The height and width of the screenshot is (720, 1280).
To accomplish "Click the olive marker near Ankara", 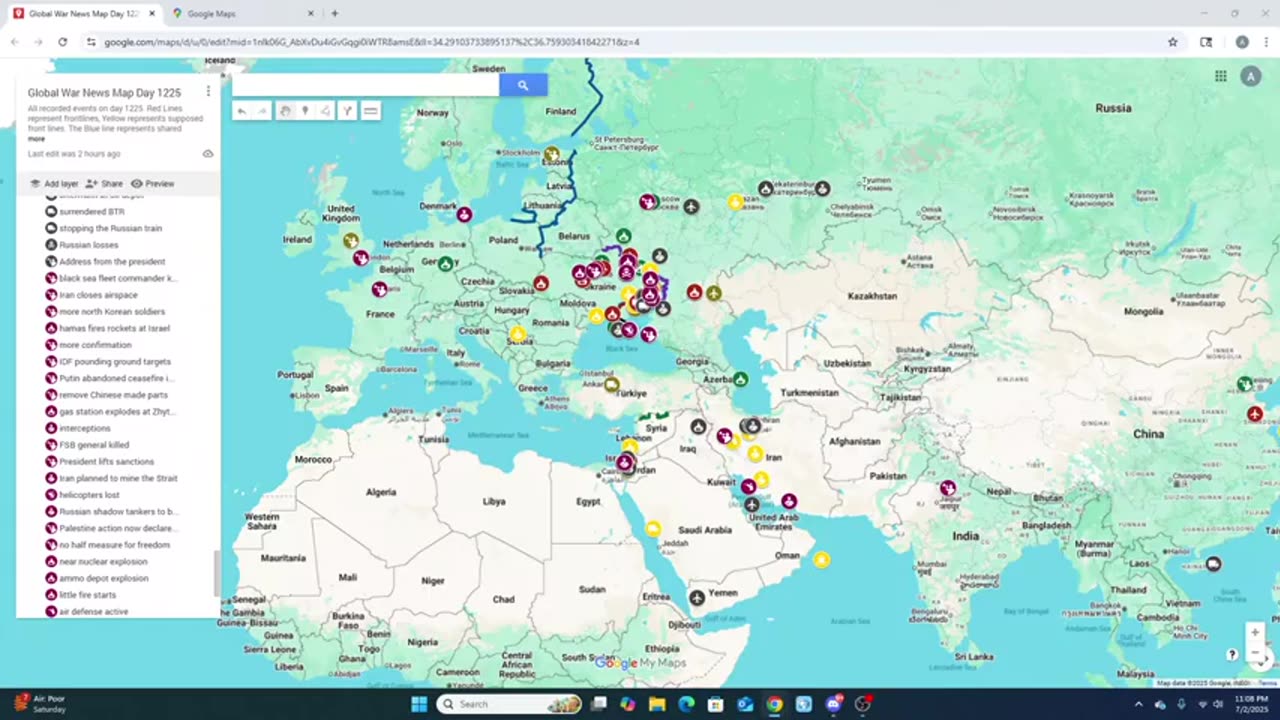I will (x=611, y=384).
